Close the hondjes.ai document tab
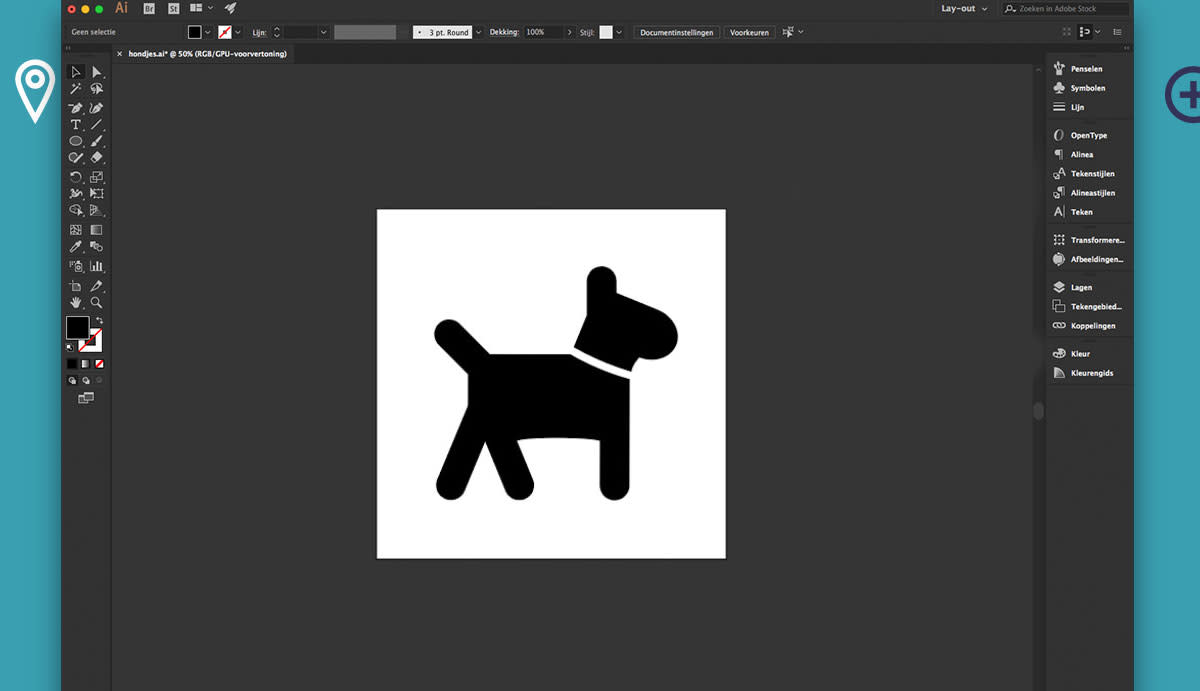The image size is (1200, 691). click(120, 53)
